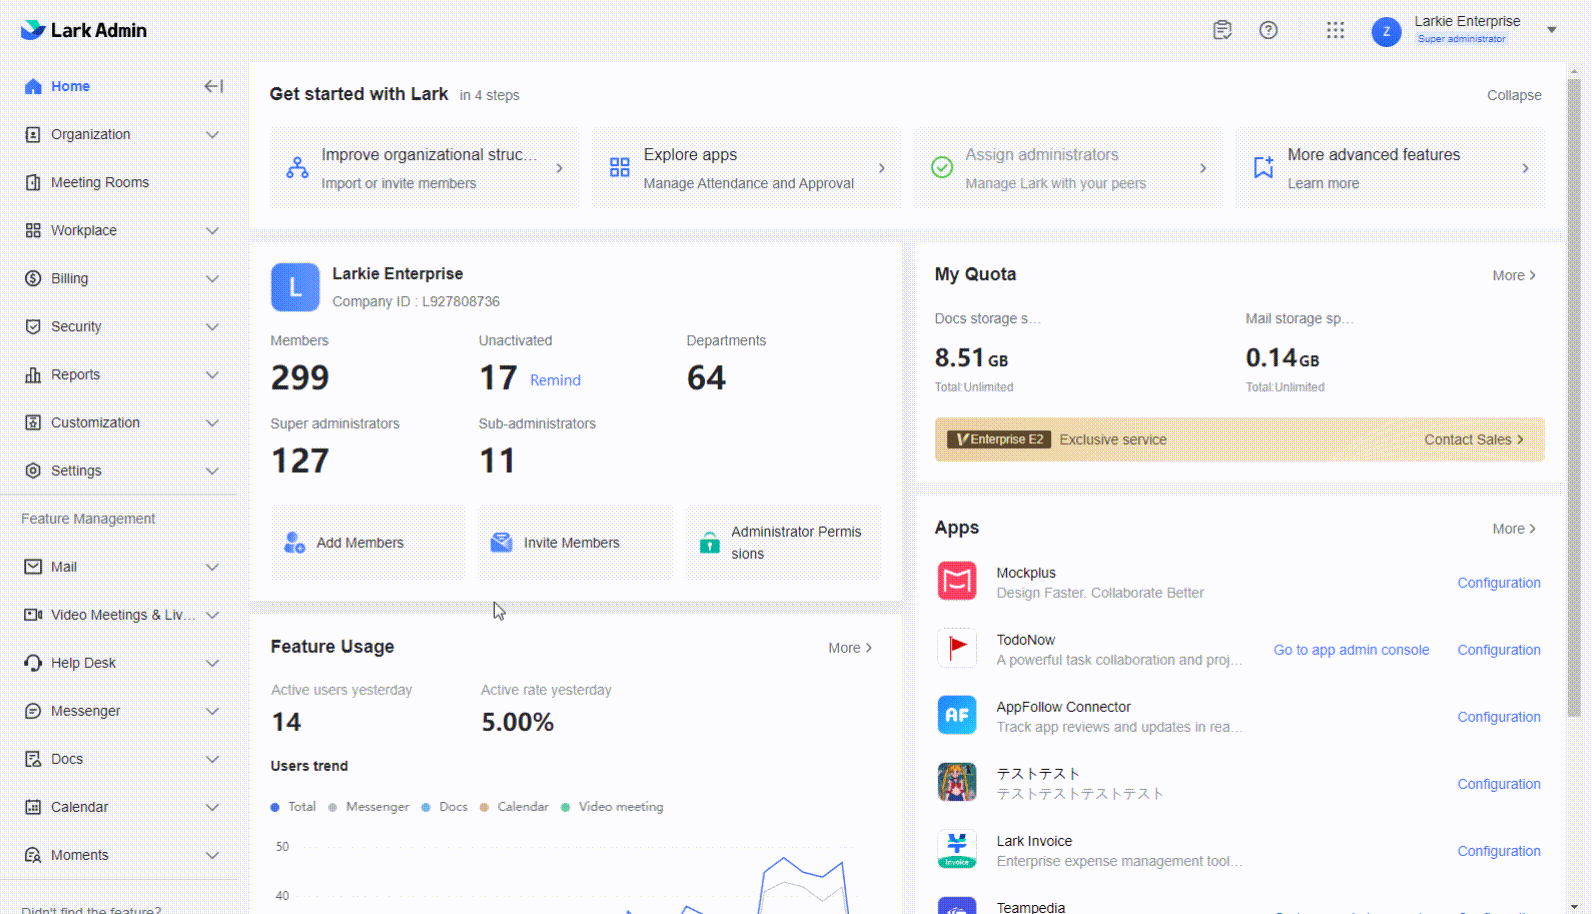Expand the Mail feature chevron
This screenshot has height=914, width=1592.
(x=212, y=566)
